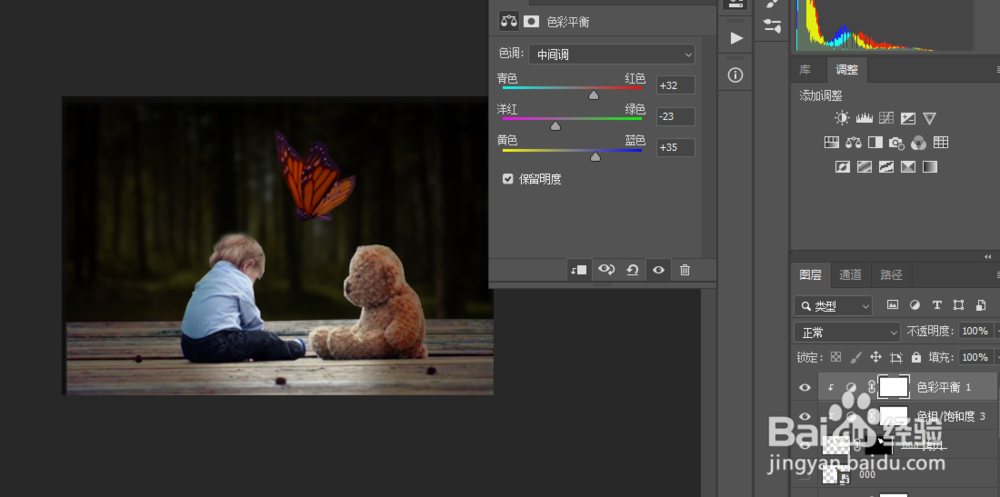Filter layers by adjustment layers
The image size is (1000, 497).
(x=915, y=305)
